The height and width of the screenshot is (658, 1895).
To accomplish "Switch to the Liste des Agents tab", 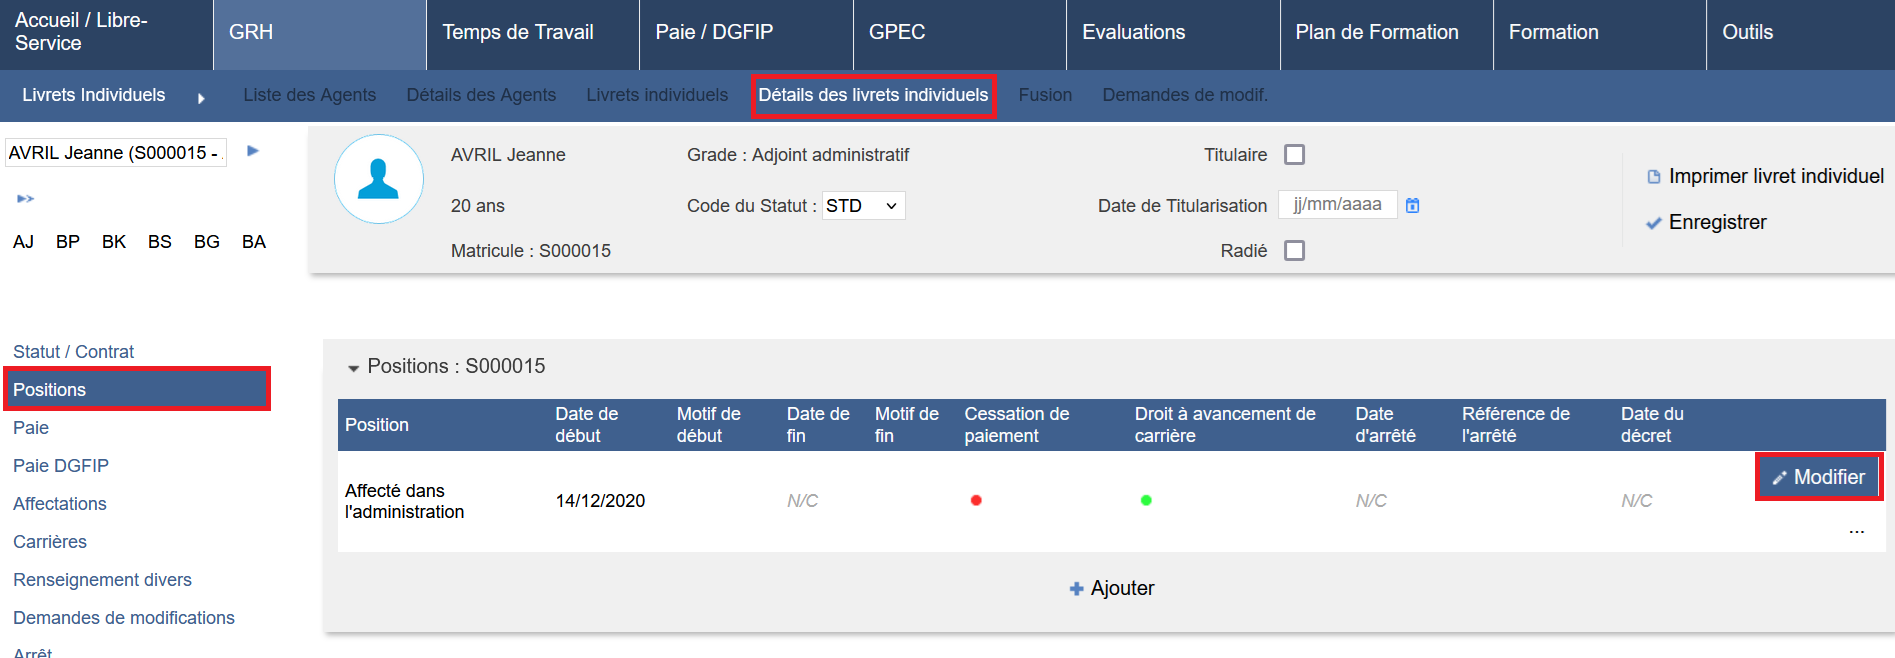I will [x=309, y=95].
